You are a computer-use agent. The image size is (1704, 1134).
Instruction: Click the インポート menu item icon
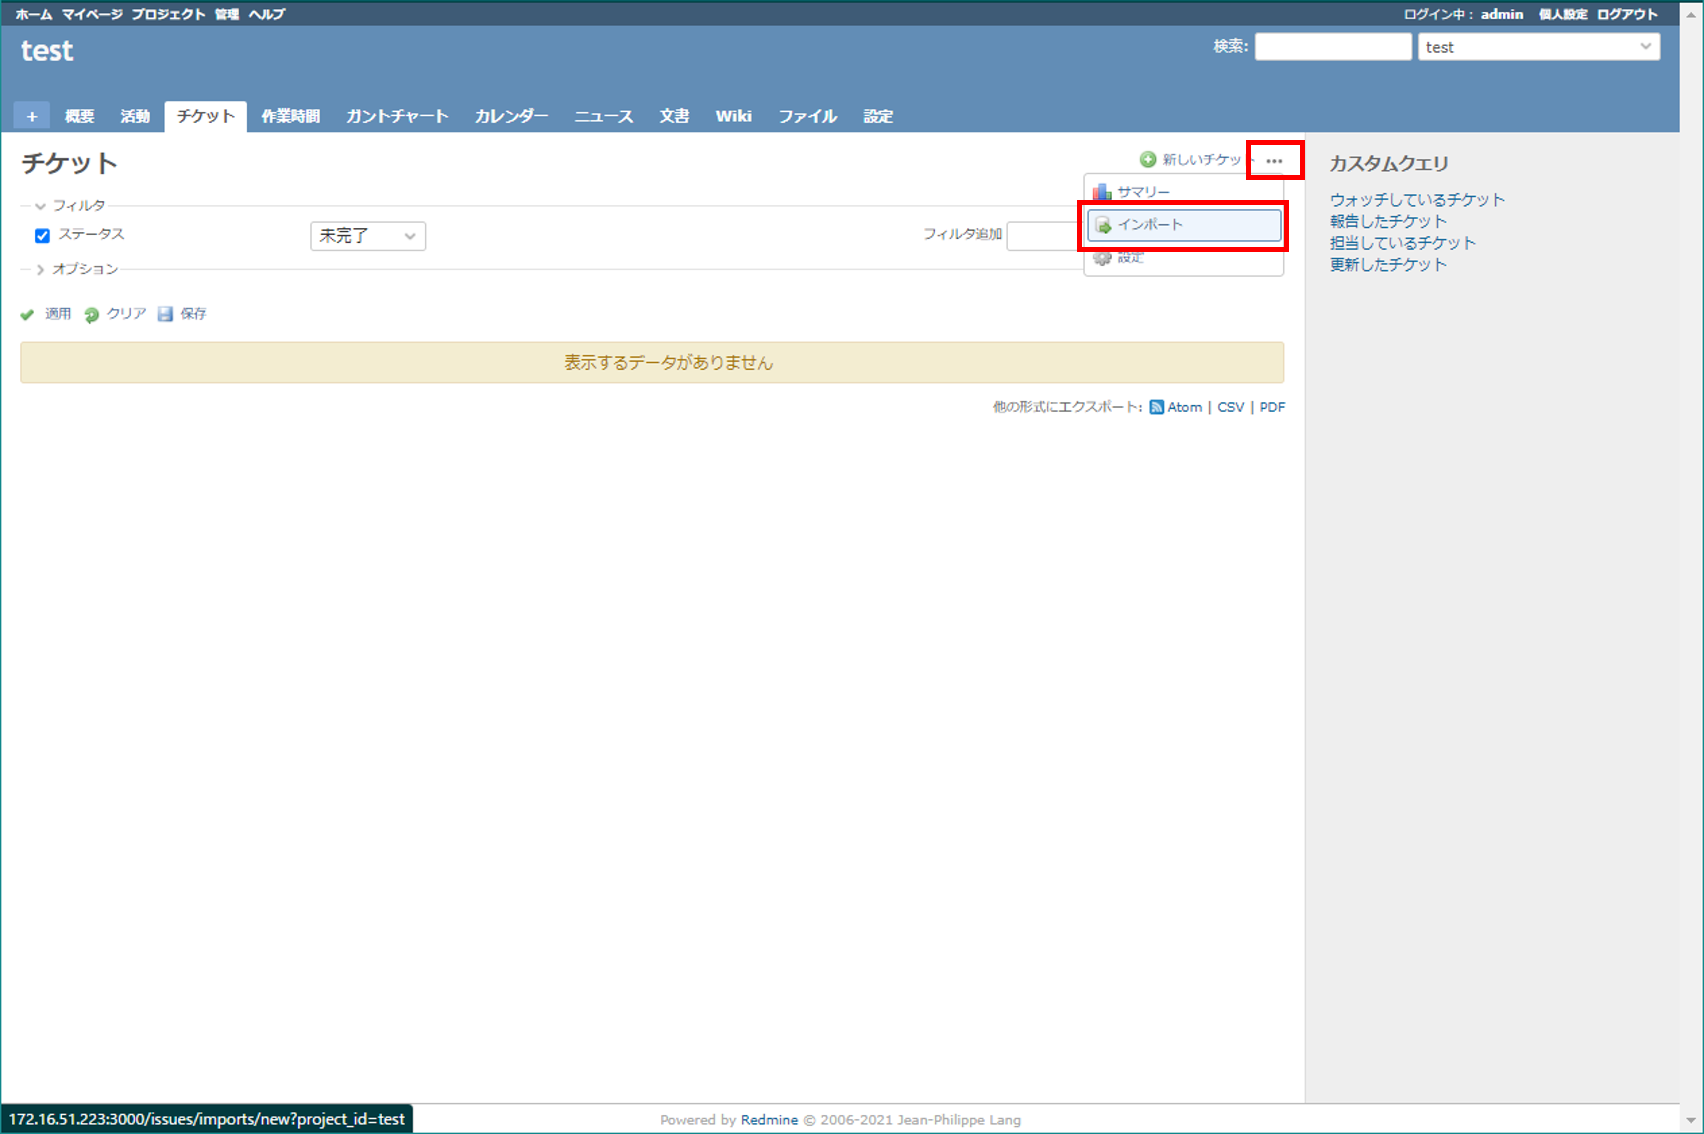pos(1103,225)
